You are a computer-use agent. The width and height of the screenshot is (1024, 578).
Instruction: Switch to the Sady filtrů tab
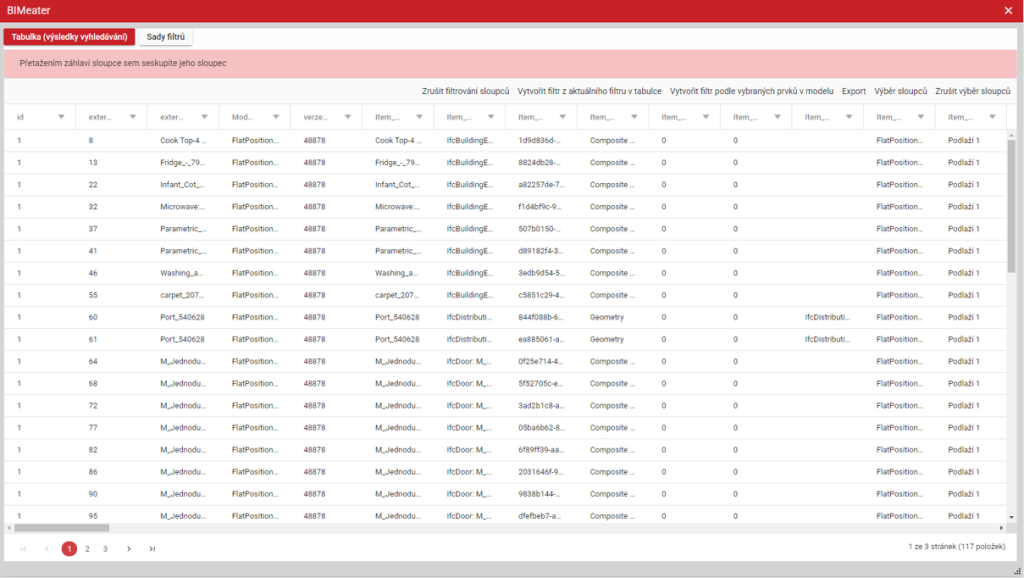(x=166, y=37)
